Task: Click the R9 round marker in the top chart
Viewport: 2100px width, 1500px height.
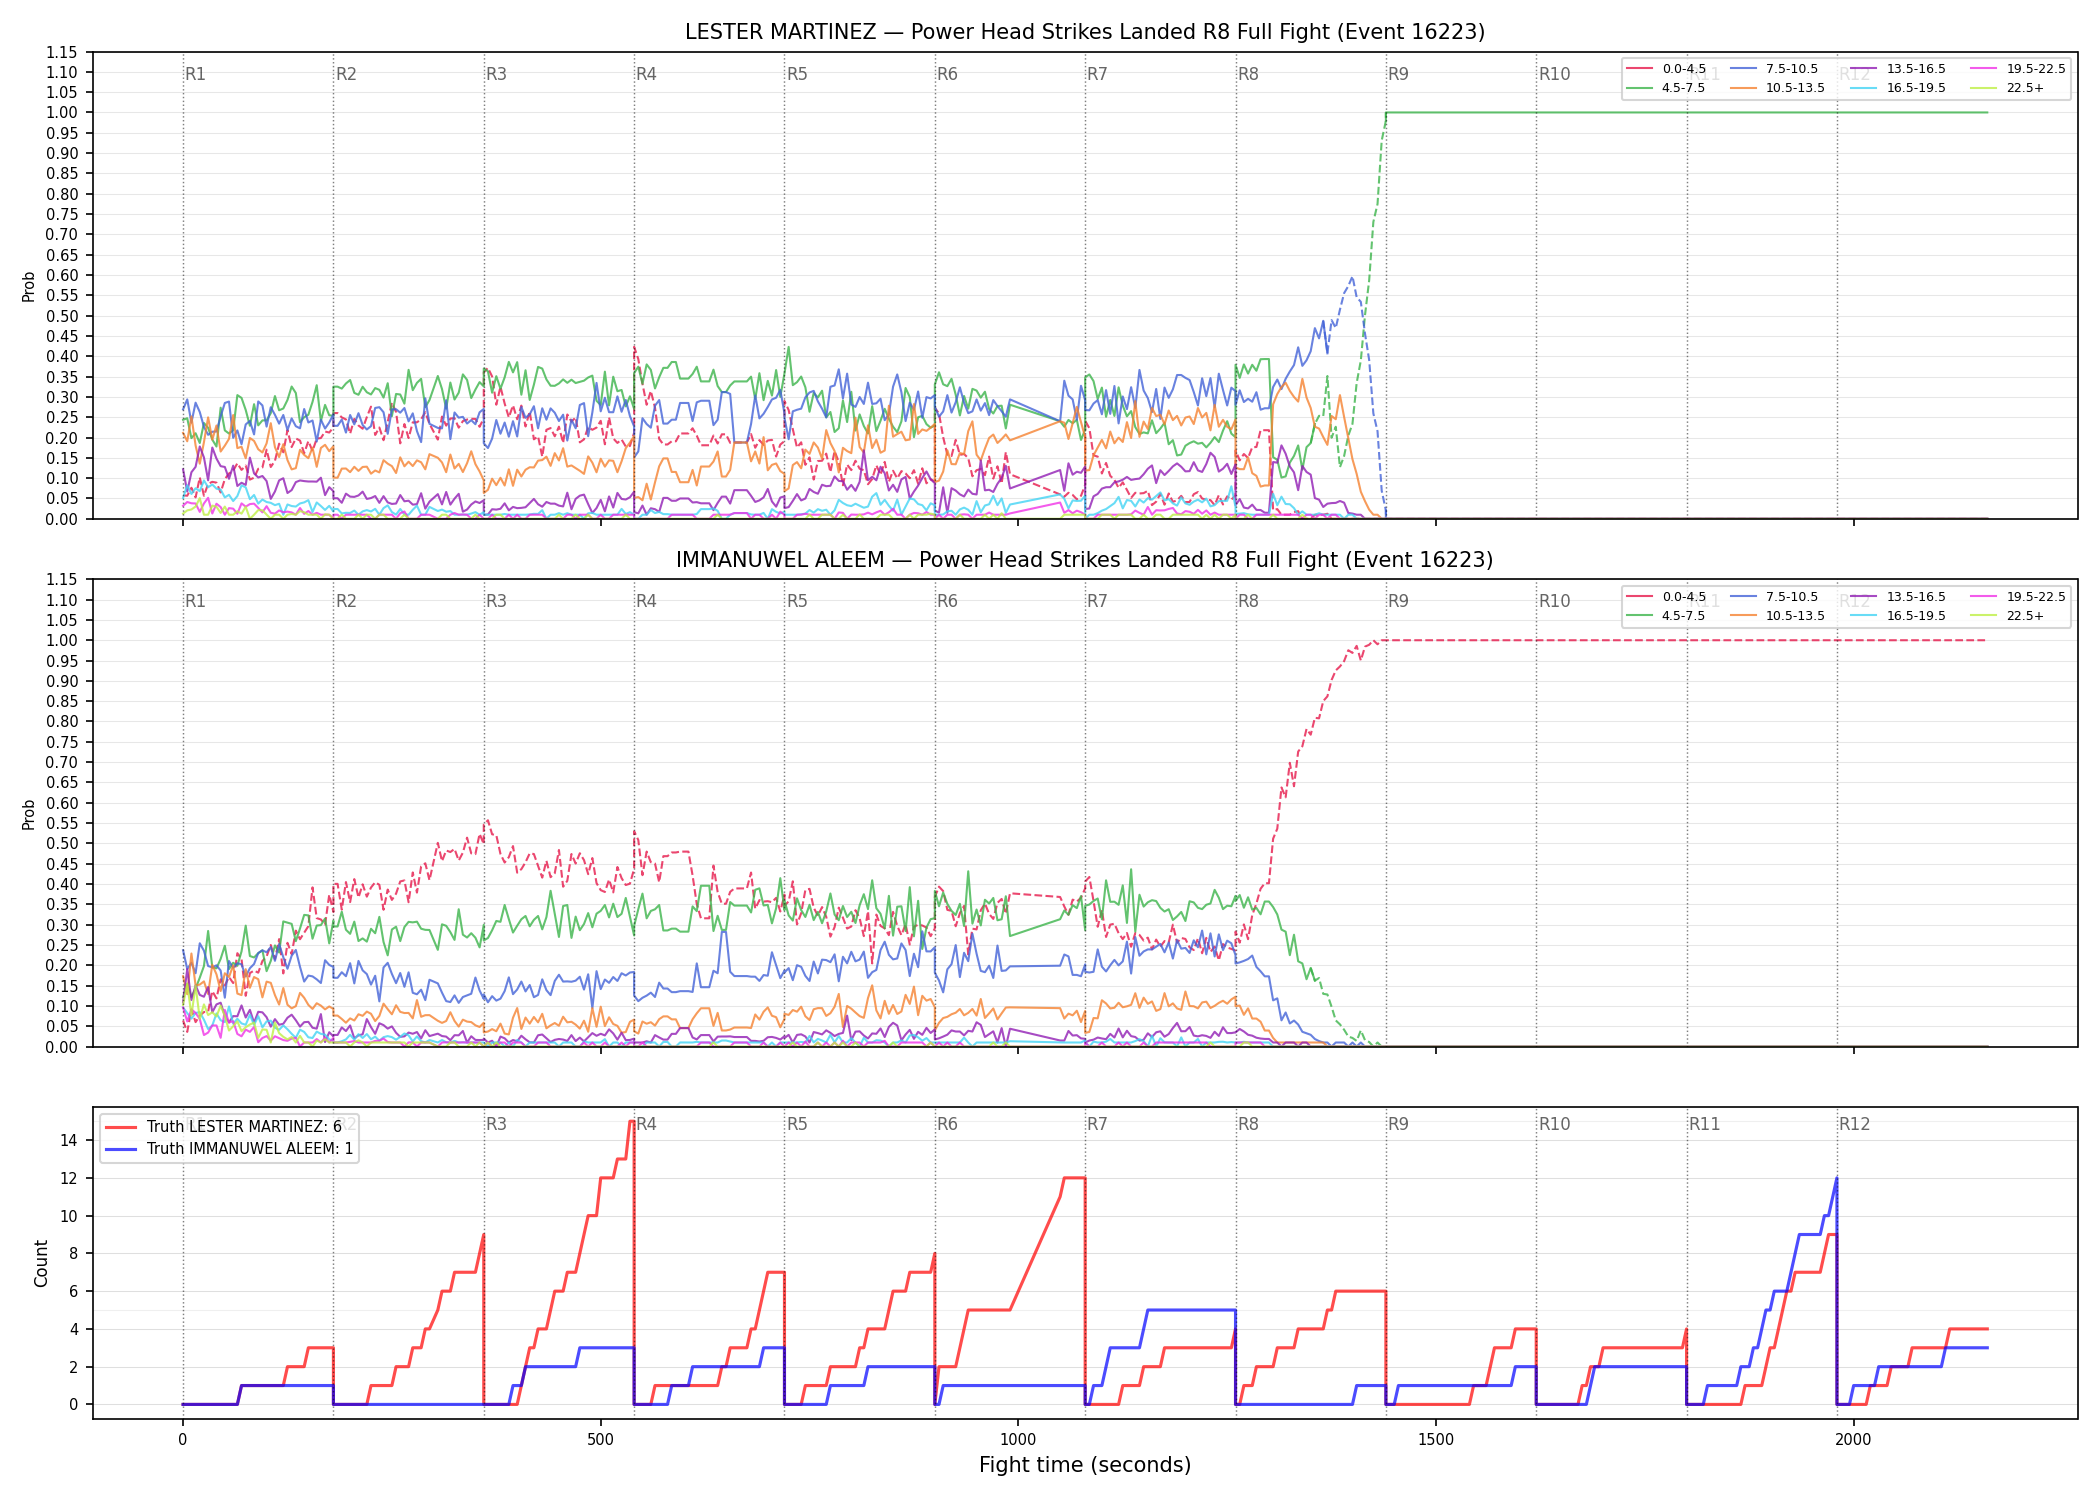Action: click(1398, 74)
